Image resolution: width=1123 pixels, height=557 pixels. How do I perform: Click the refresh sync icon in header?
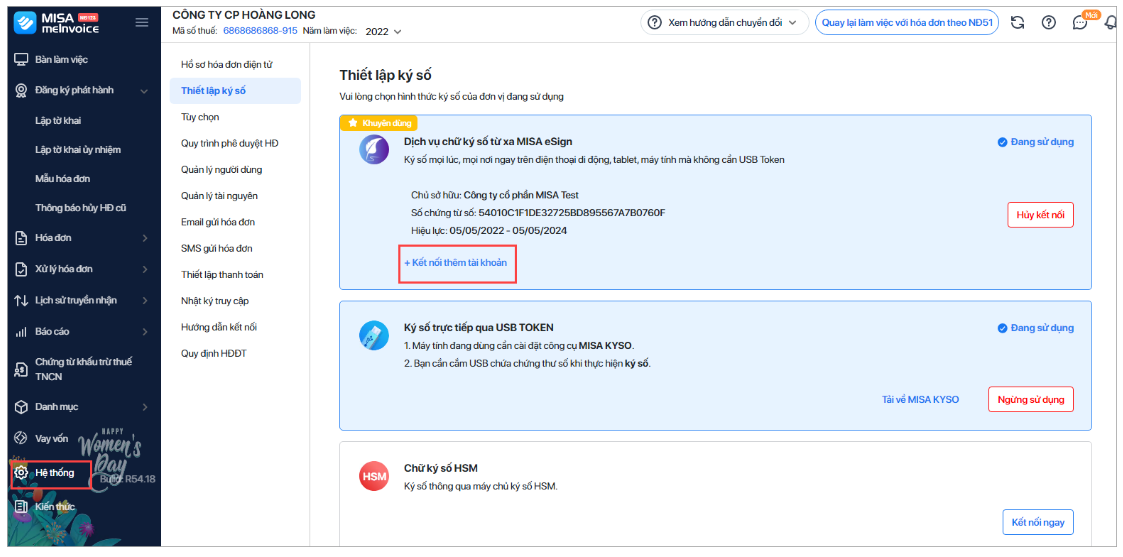tap(1017, 22)
